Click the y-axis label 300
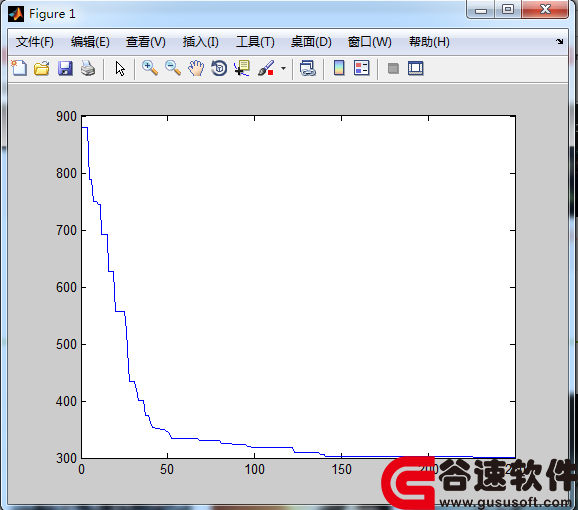 [66, 458]
